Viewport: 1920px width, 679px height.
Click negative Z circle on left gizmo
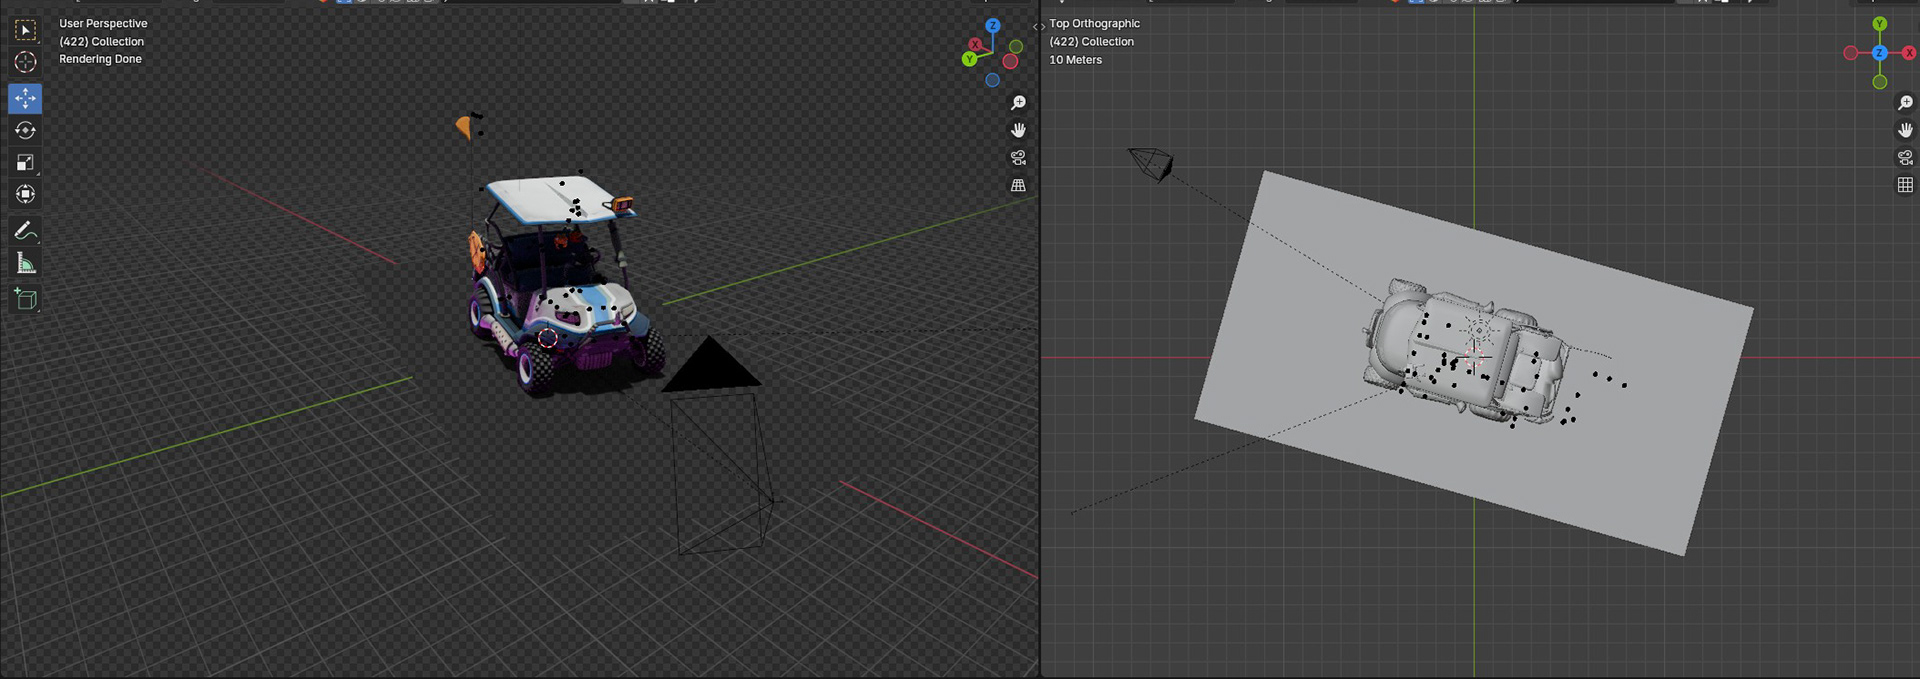tap(992, 80)
